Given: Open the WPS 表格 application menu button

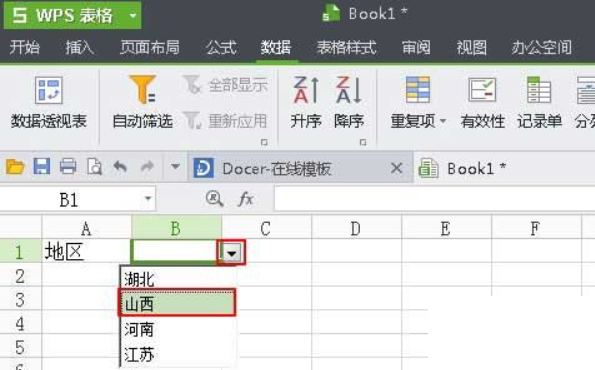Looking at the screenshot, I should point(72,15).
